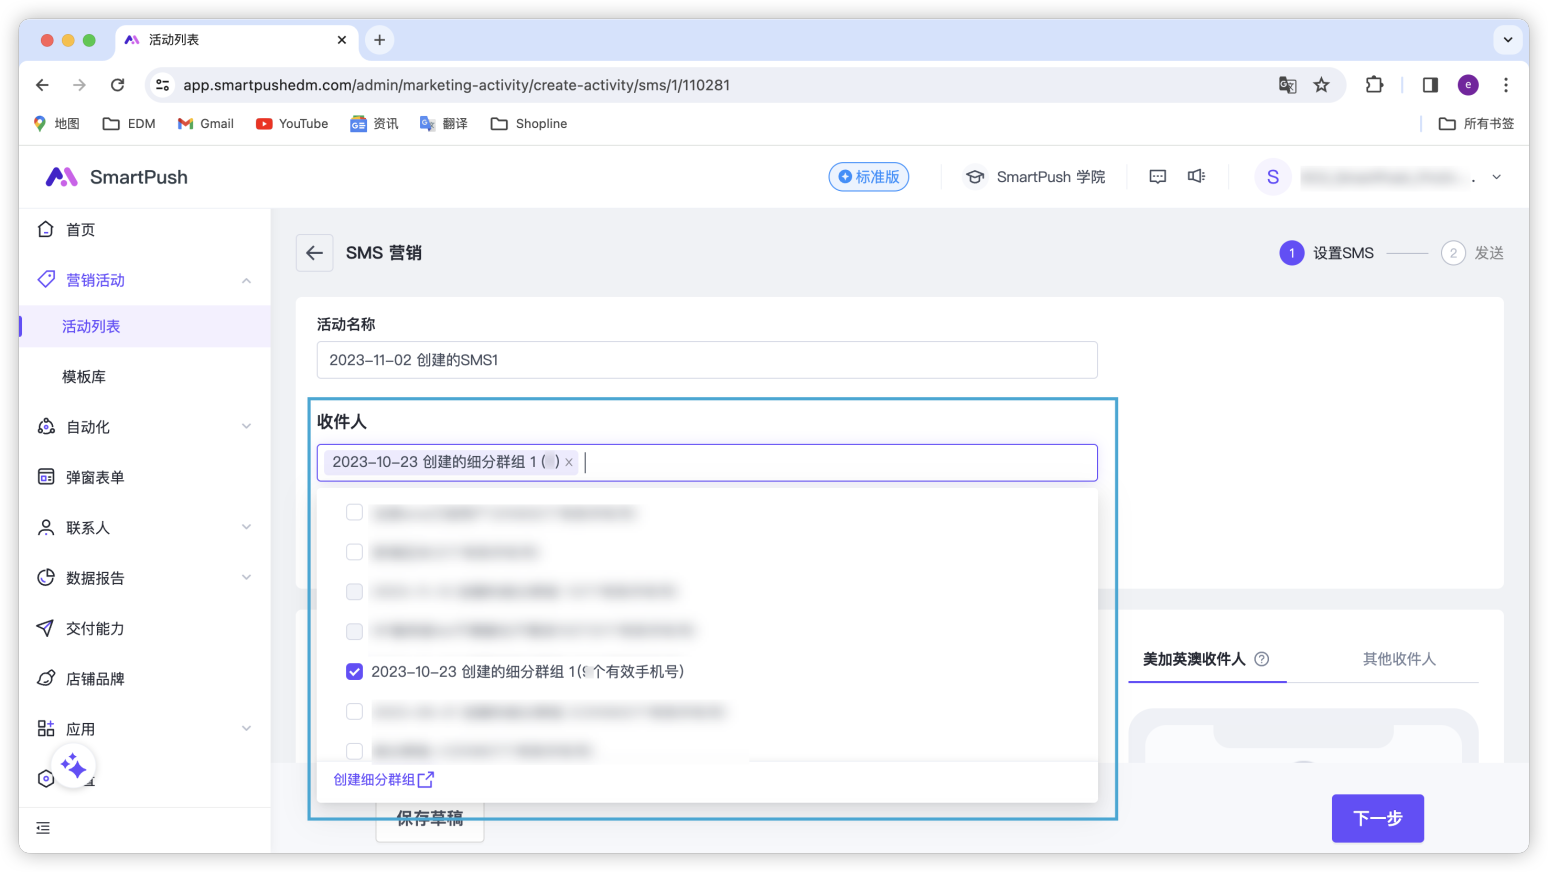Switch to the 其他收件人 tab

coord(1398,659)
